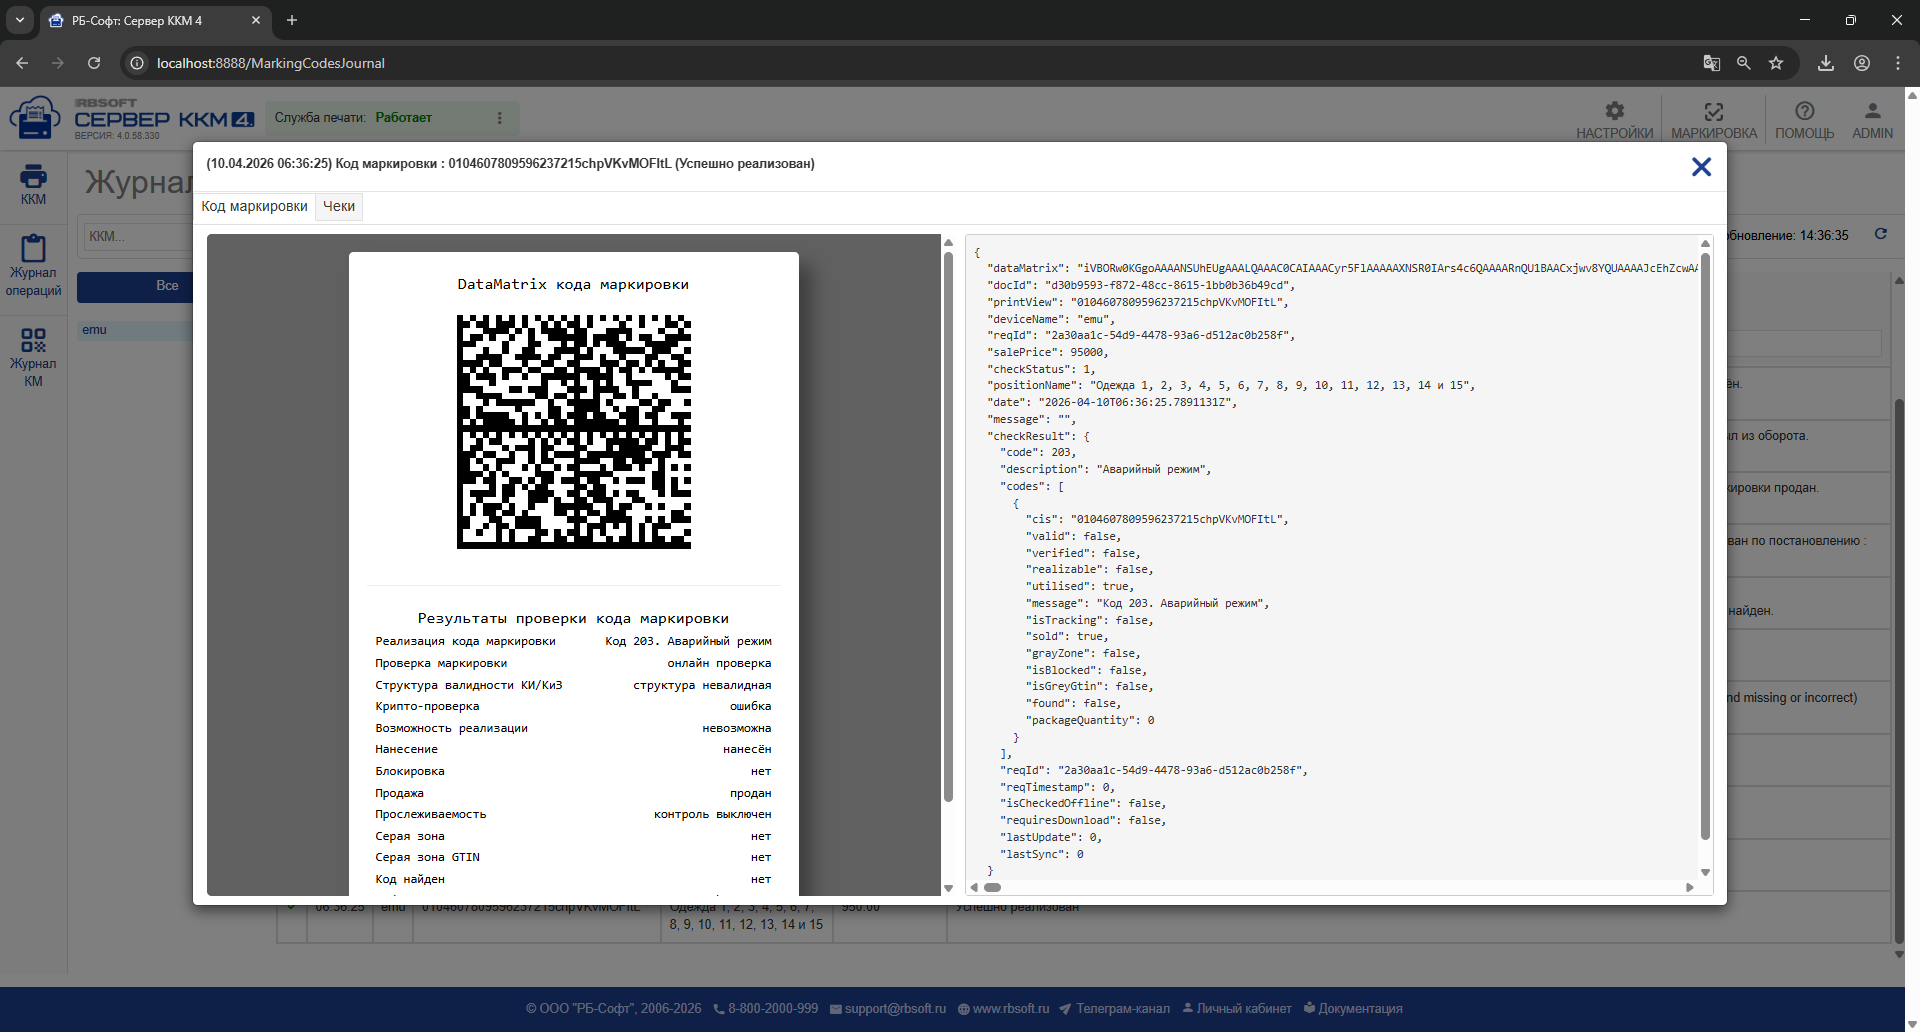Select the Код маркировки tab
This screenshot has height=1032, width=1920.
click(x=255, y=207)
